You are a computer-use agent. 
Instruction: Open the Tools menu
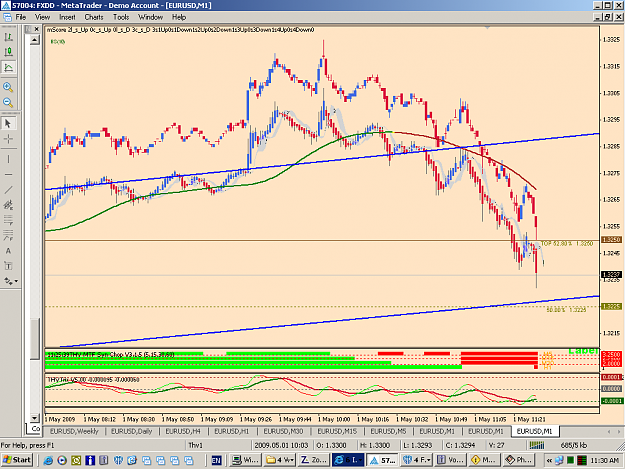121,17
